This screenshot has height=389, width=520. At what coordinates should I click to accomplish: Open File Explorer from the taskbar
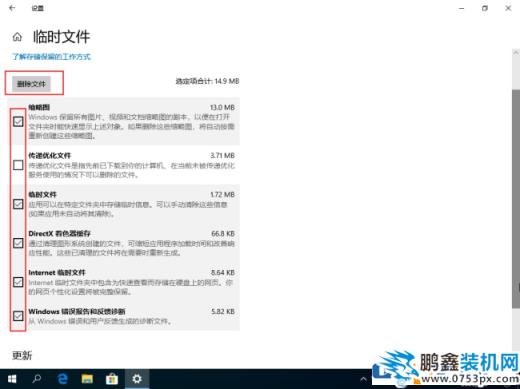coord(87,379)
